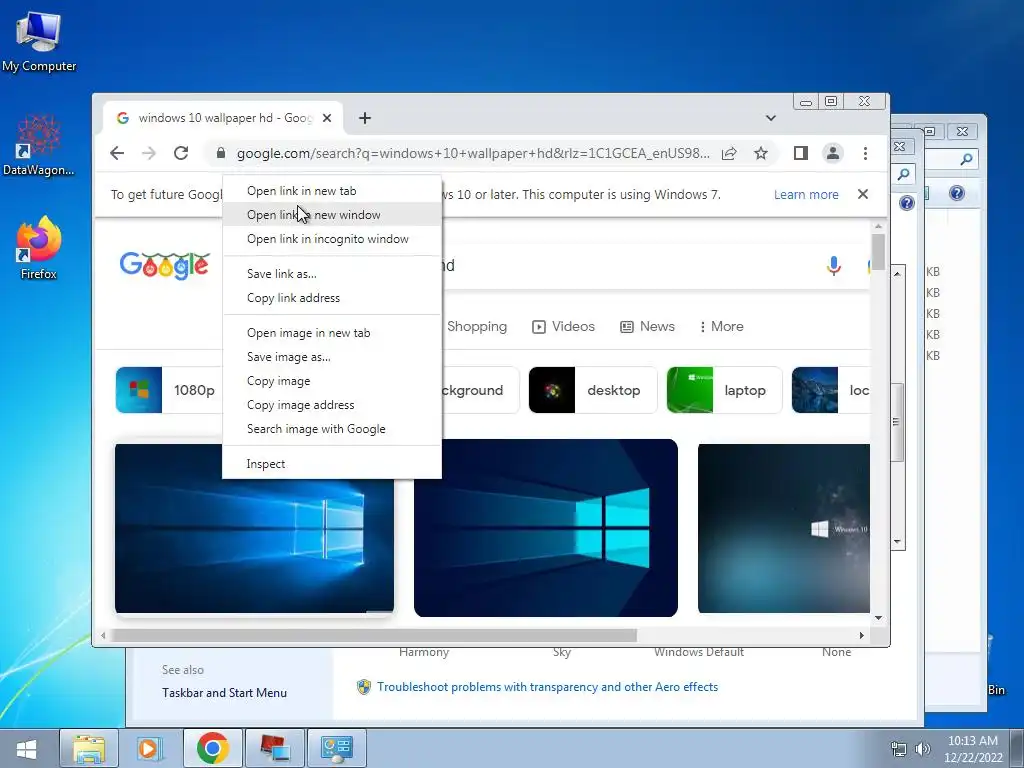Click Learn more in notice bar
Image resolution: width=1024 pixels, height=768 pixels.
point(806,195)
